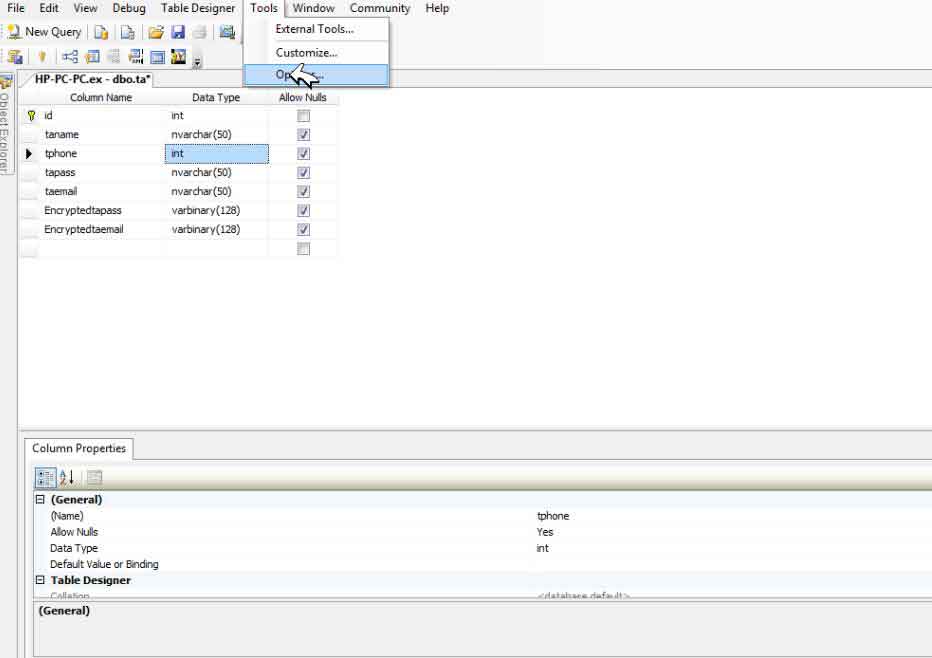
Task: Save the table with the floppy disk icon
Action: [178, 32]
